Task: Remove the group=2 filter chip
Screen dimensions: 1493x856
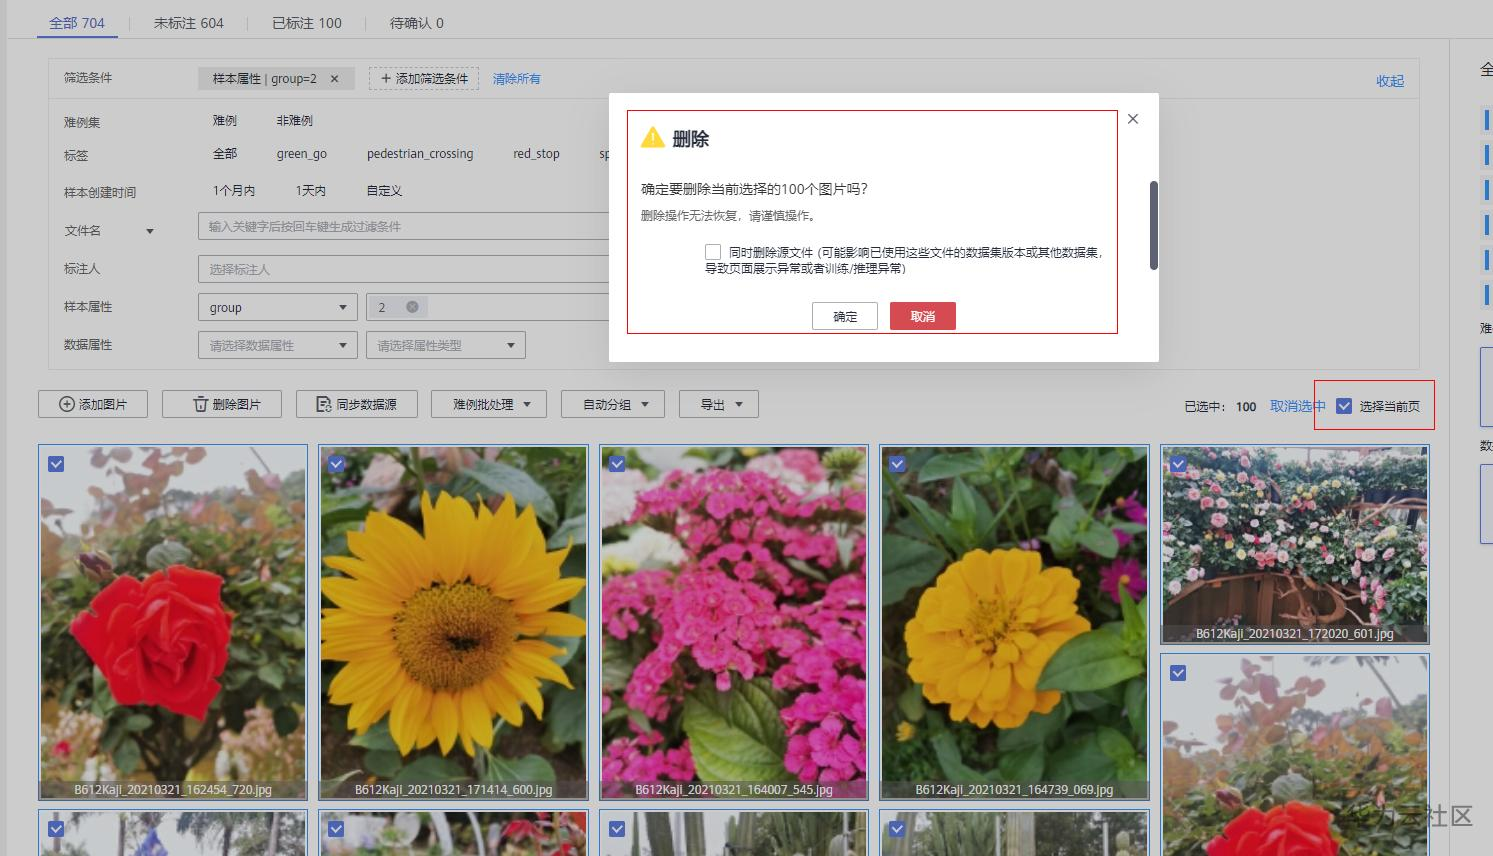Action: click(334, 79)
